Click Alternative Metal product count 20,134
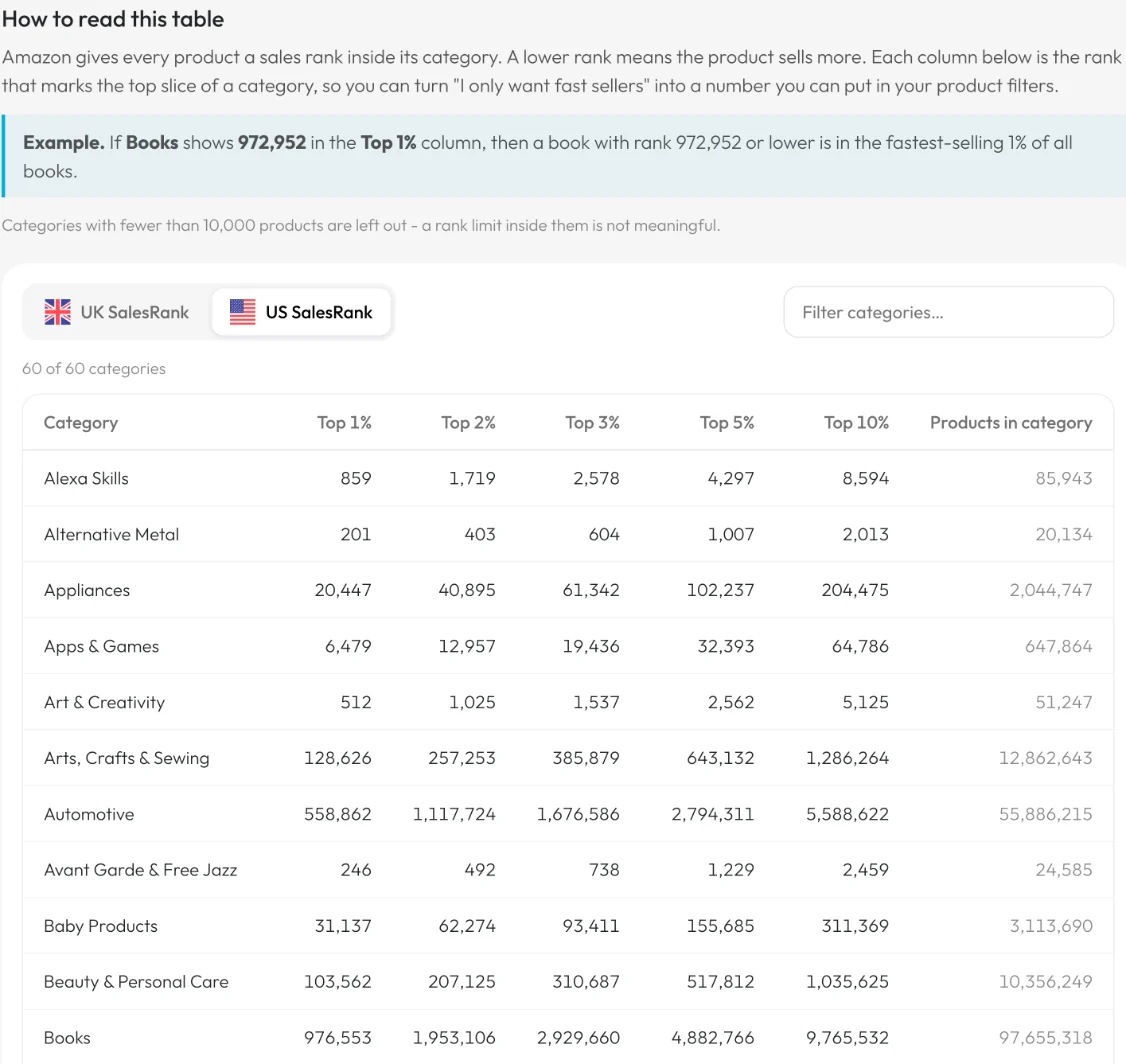The width and height of the screenshot is (1126, 1064). (x=1064, y=534)
